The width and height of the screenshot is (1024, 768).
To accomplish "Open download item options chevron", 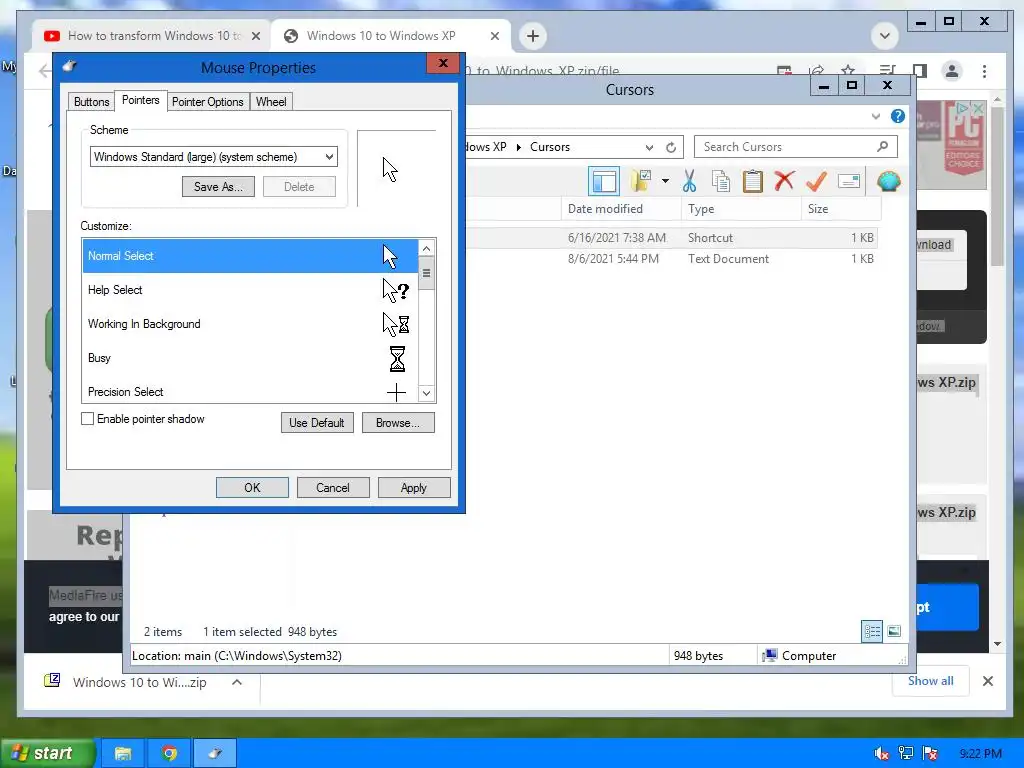I will coord(237,682).
